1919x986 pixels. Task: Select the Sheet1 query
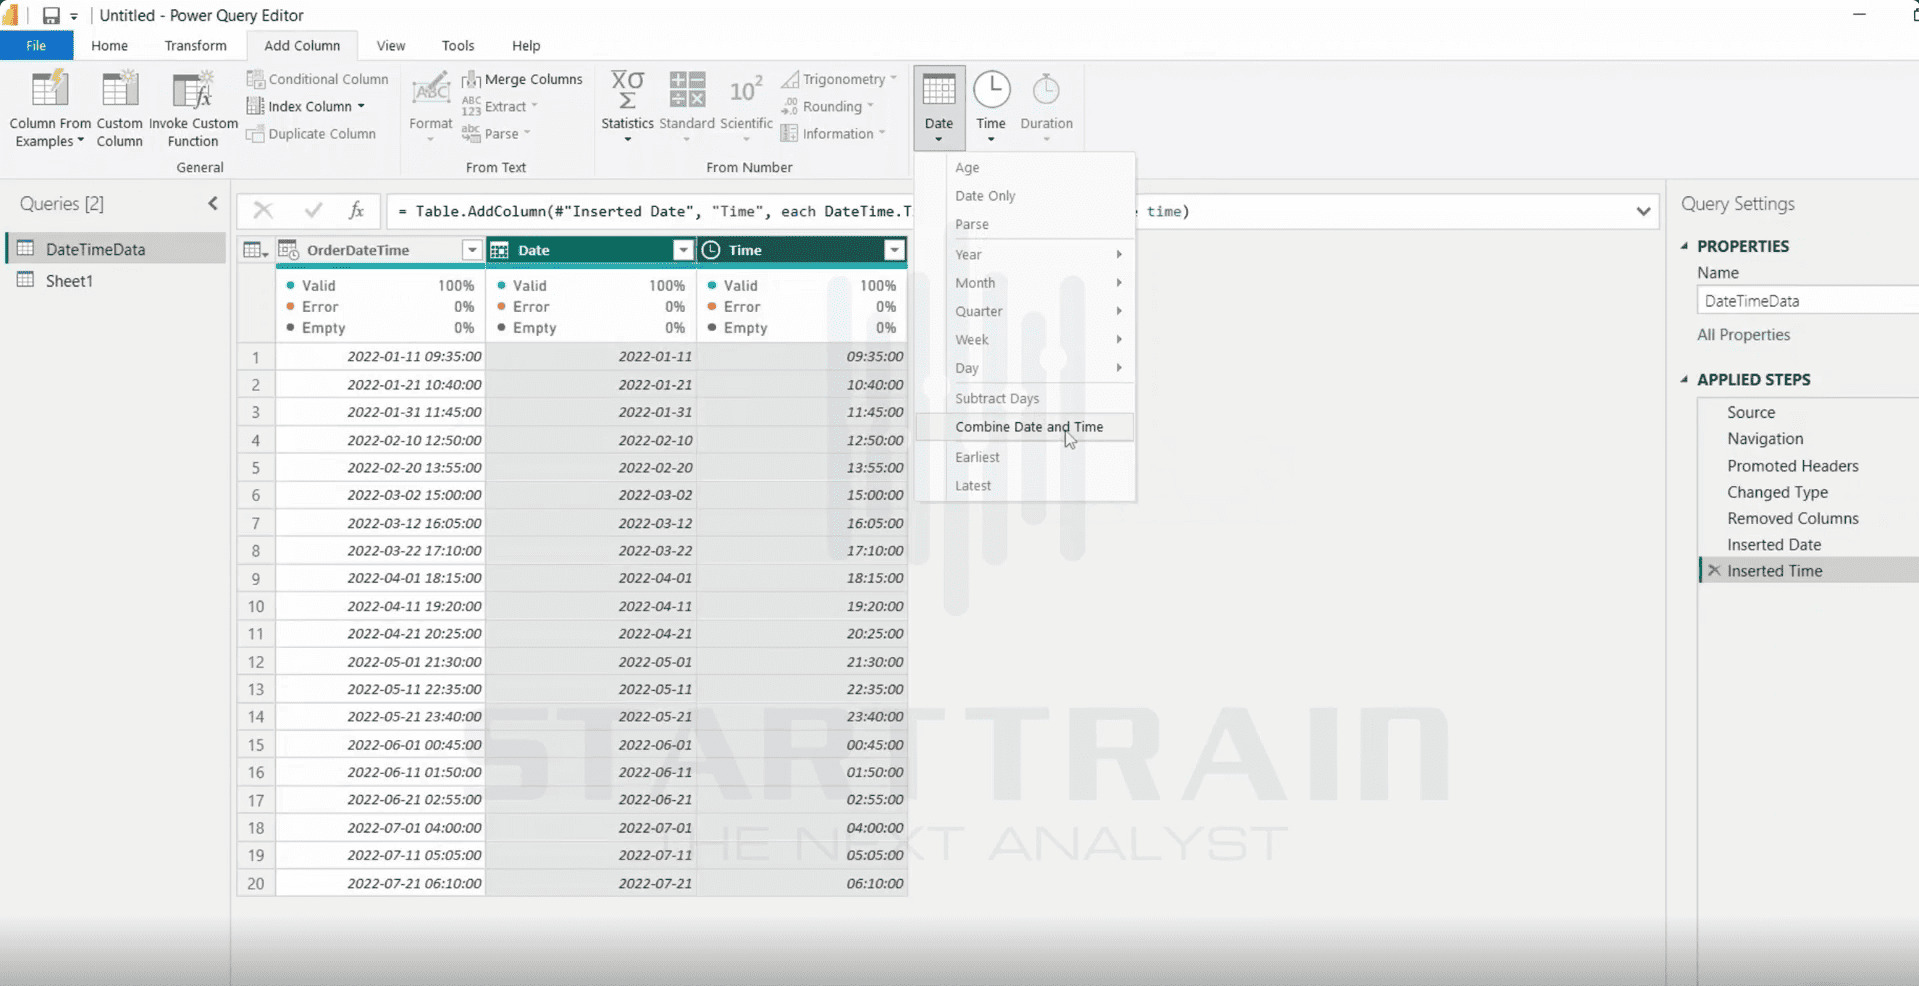tap(116, 281)
